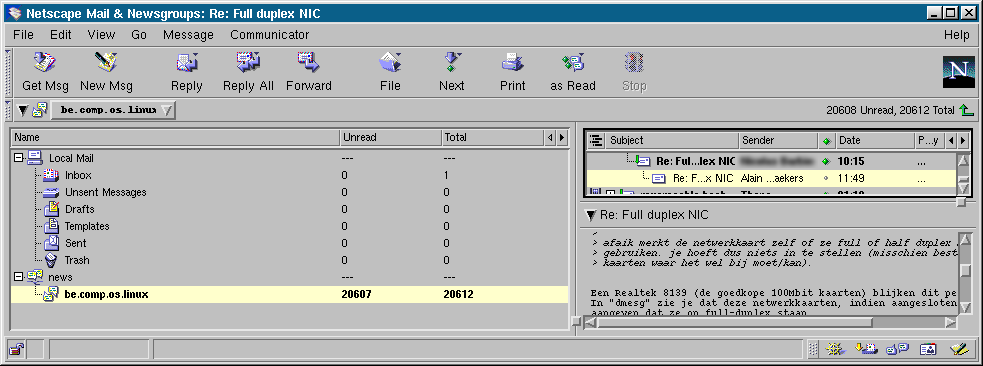983x366 pixels.
Task: Click the green up-arrow parent folder icon
Action: tap(966, 110)
